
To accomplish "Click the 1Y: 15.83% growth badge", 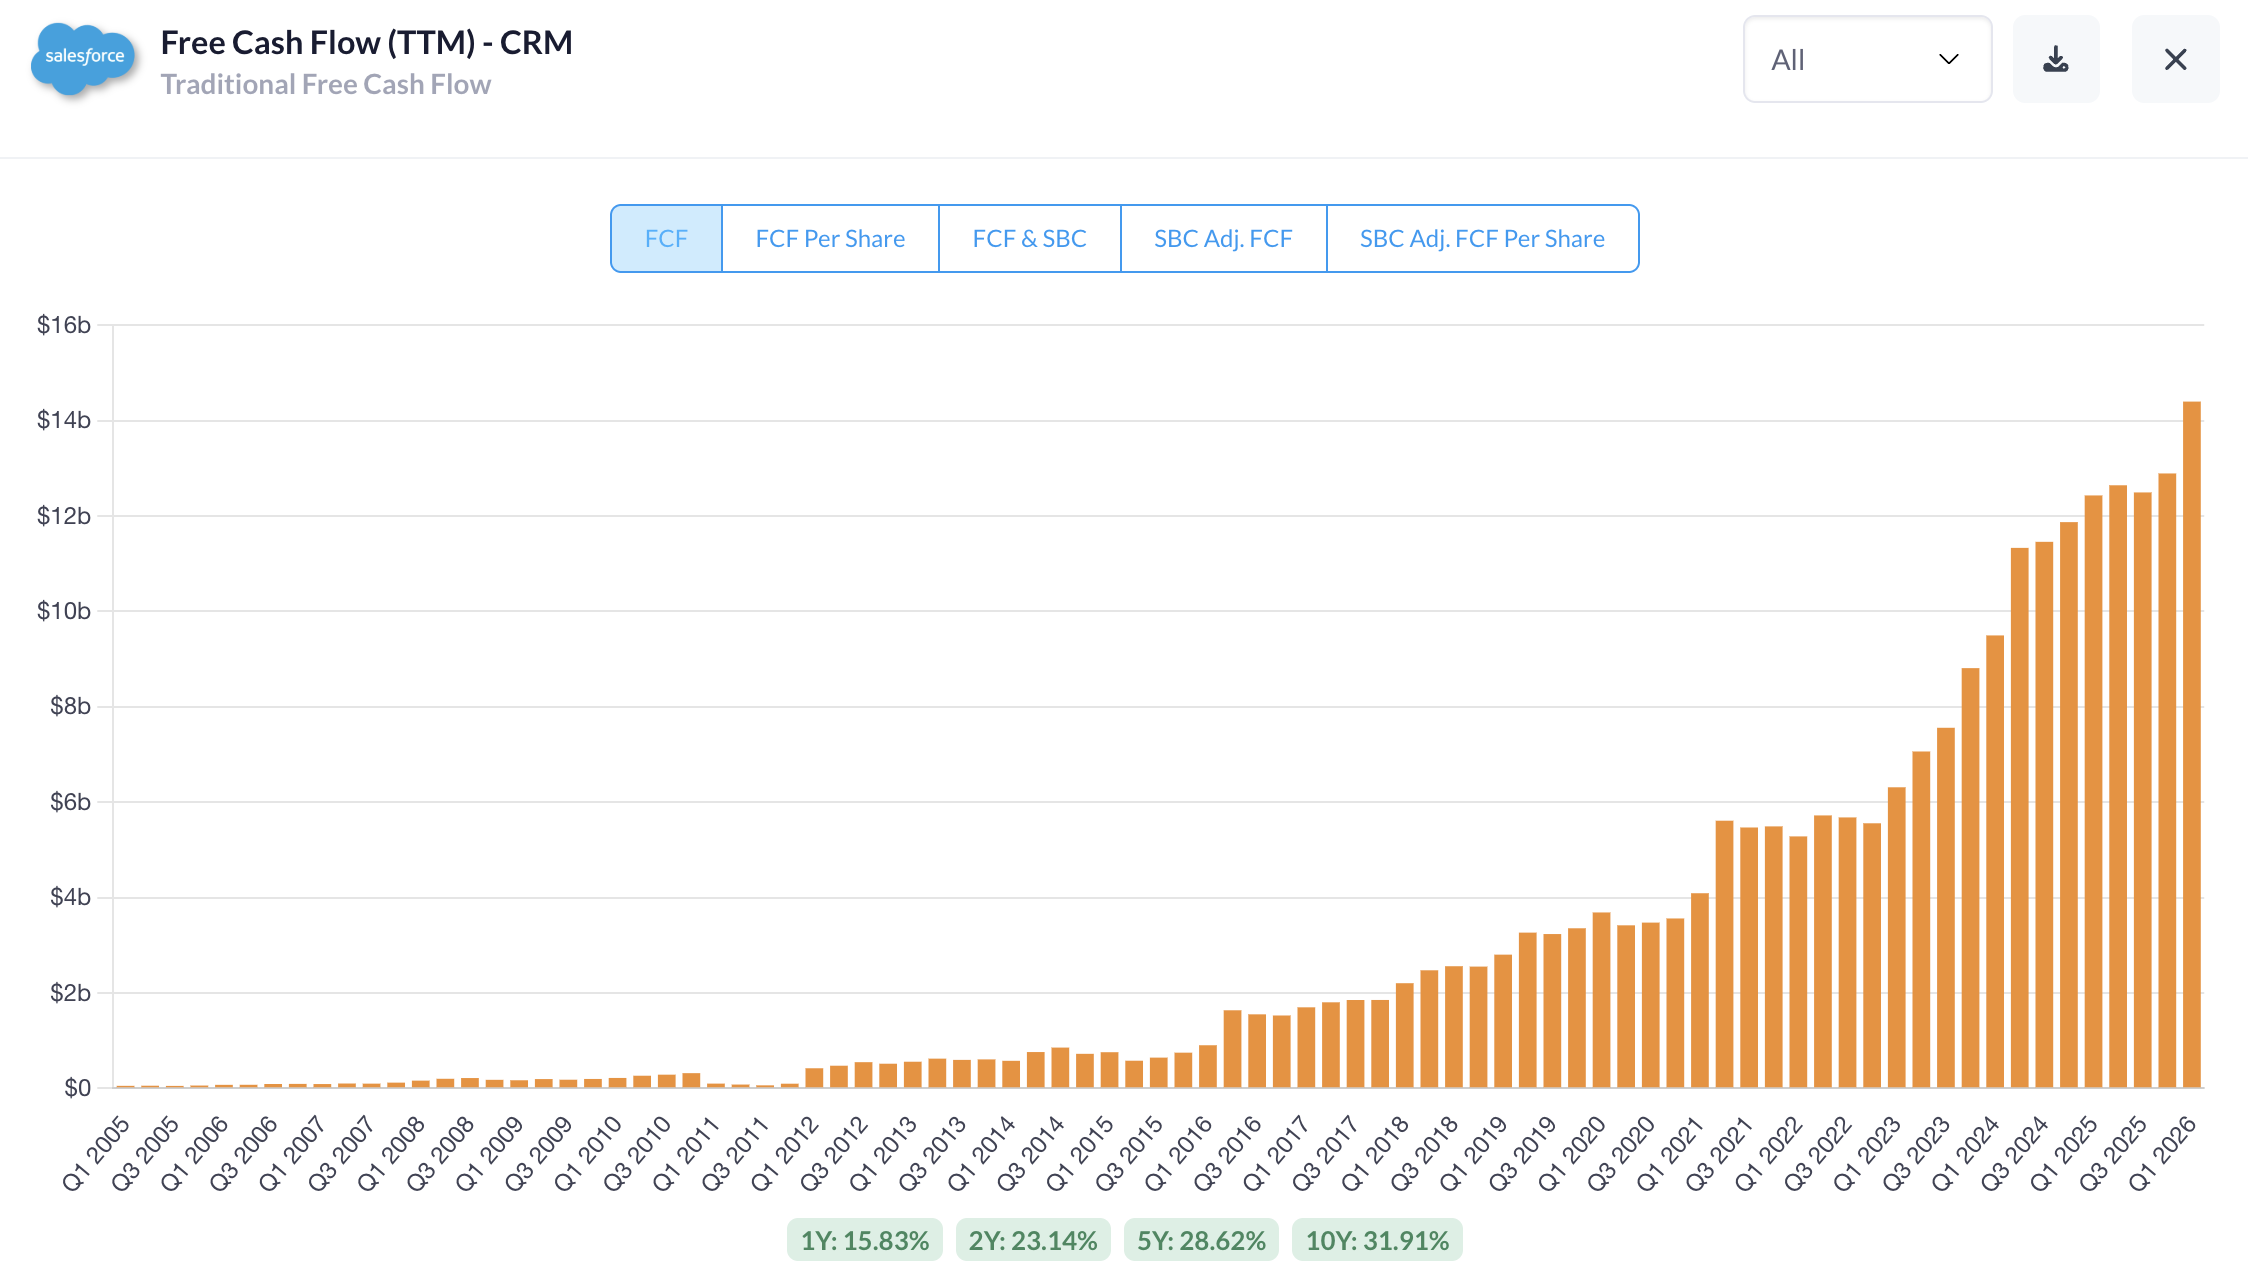I will (x=864, y=1240).
